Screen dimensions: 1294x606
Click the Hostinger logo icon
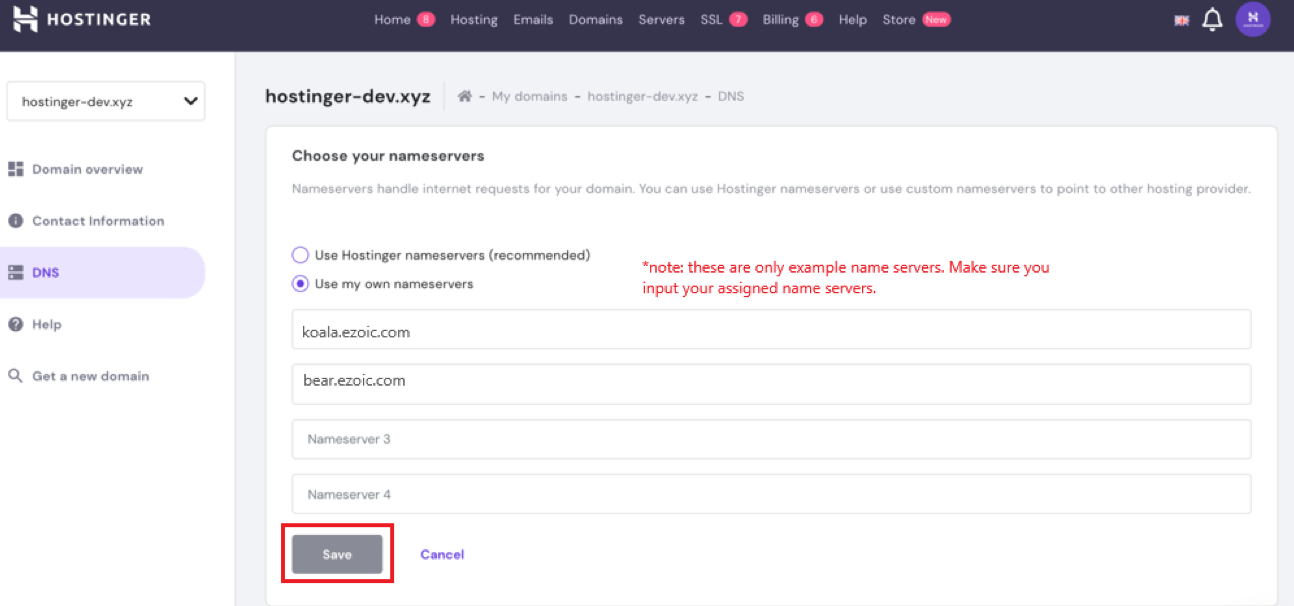point(25,19)
